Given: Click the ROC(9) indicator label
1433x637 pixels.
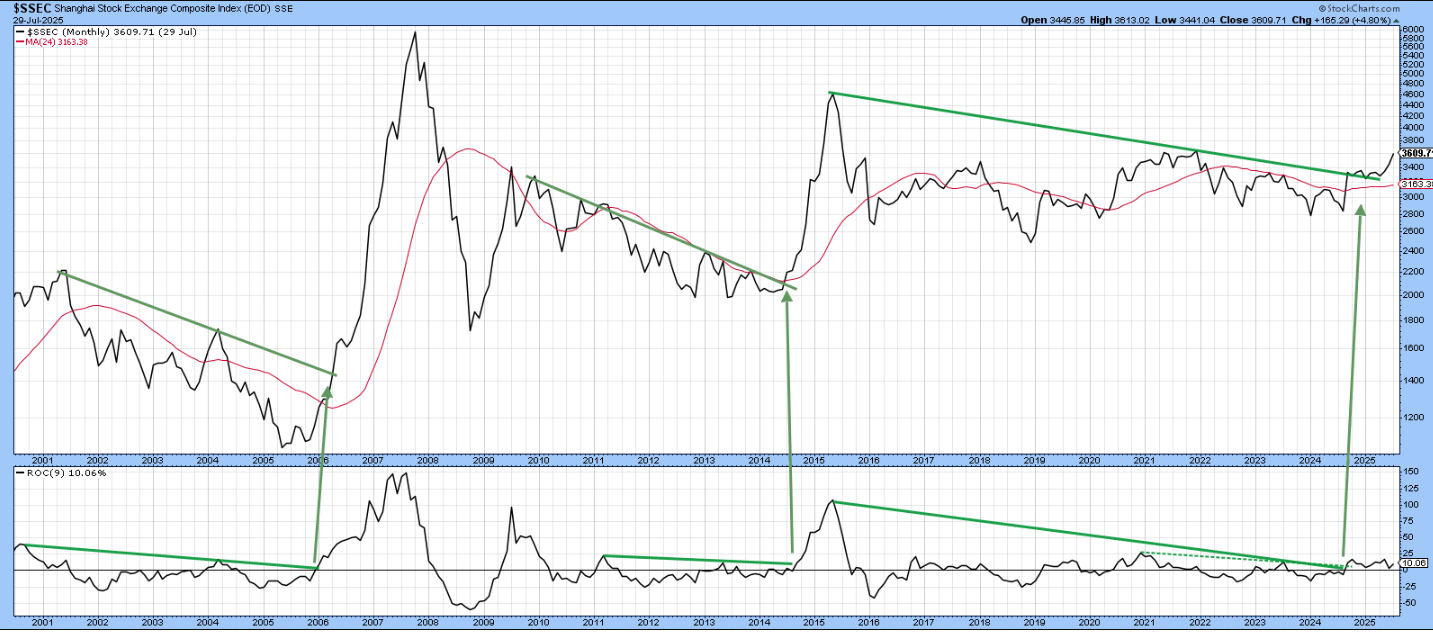Looking at the screenshot, I should 46,472.
